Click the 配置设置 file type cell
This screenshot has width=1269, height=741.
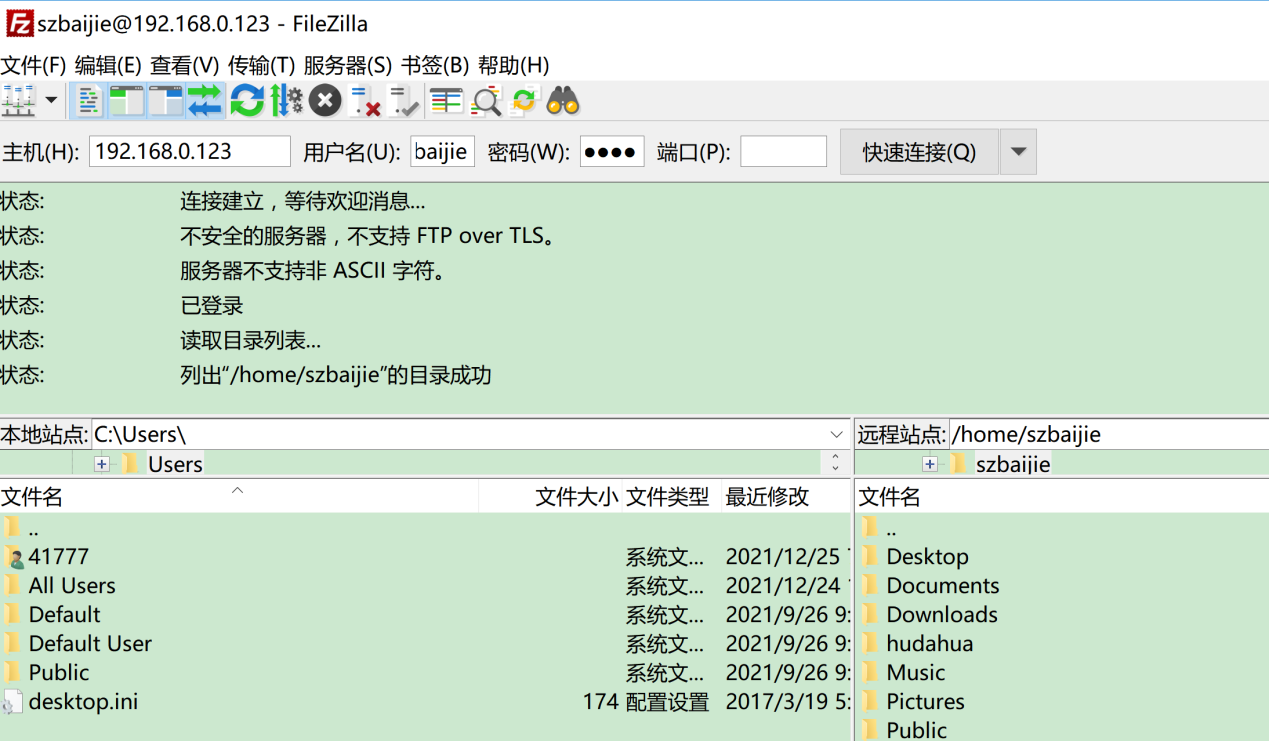pos(667,702)
